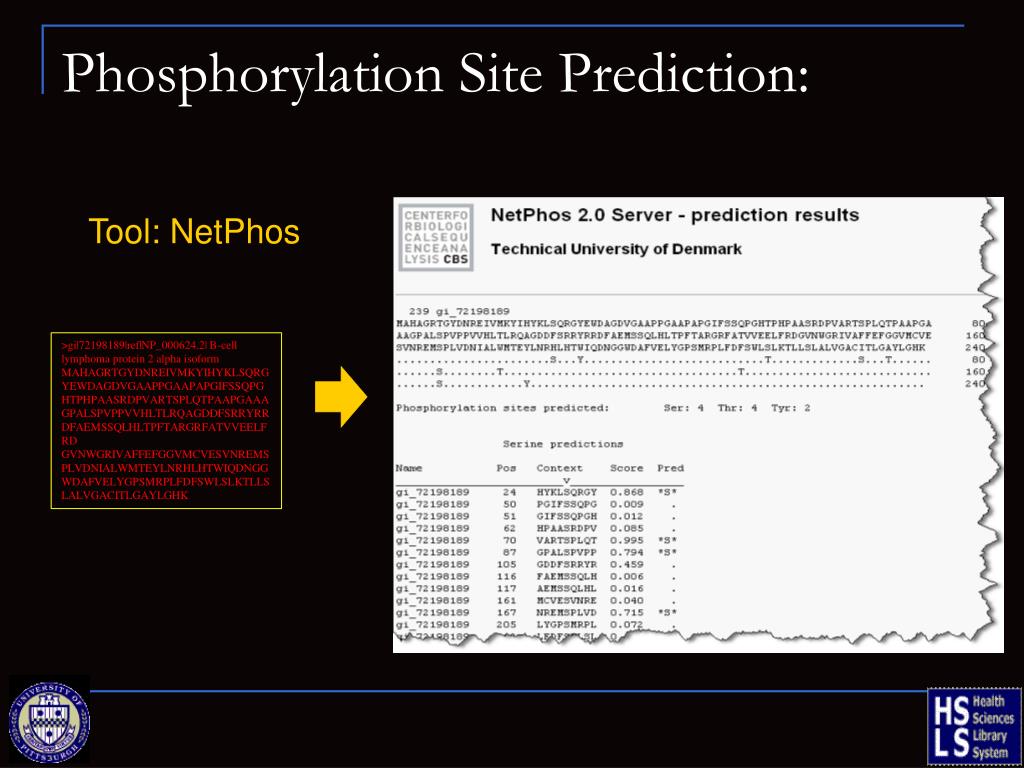Image resolution: width=1024 pixels, height=768 pixels.
Task: Select the 'Tool: NetPhos' label
Action: point(194,232)
